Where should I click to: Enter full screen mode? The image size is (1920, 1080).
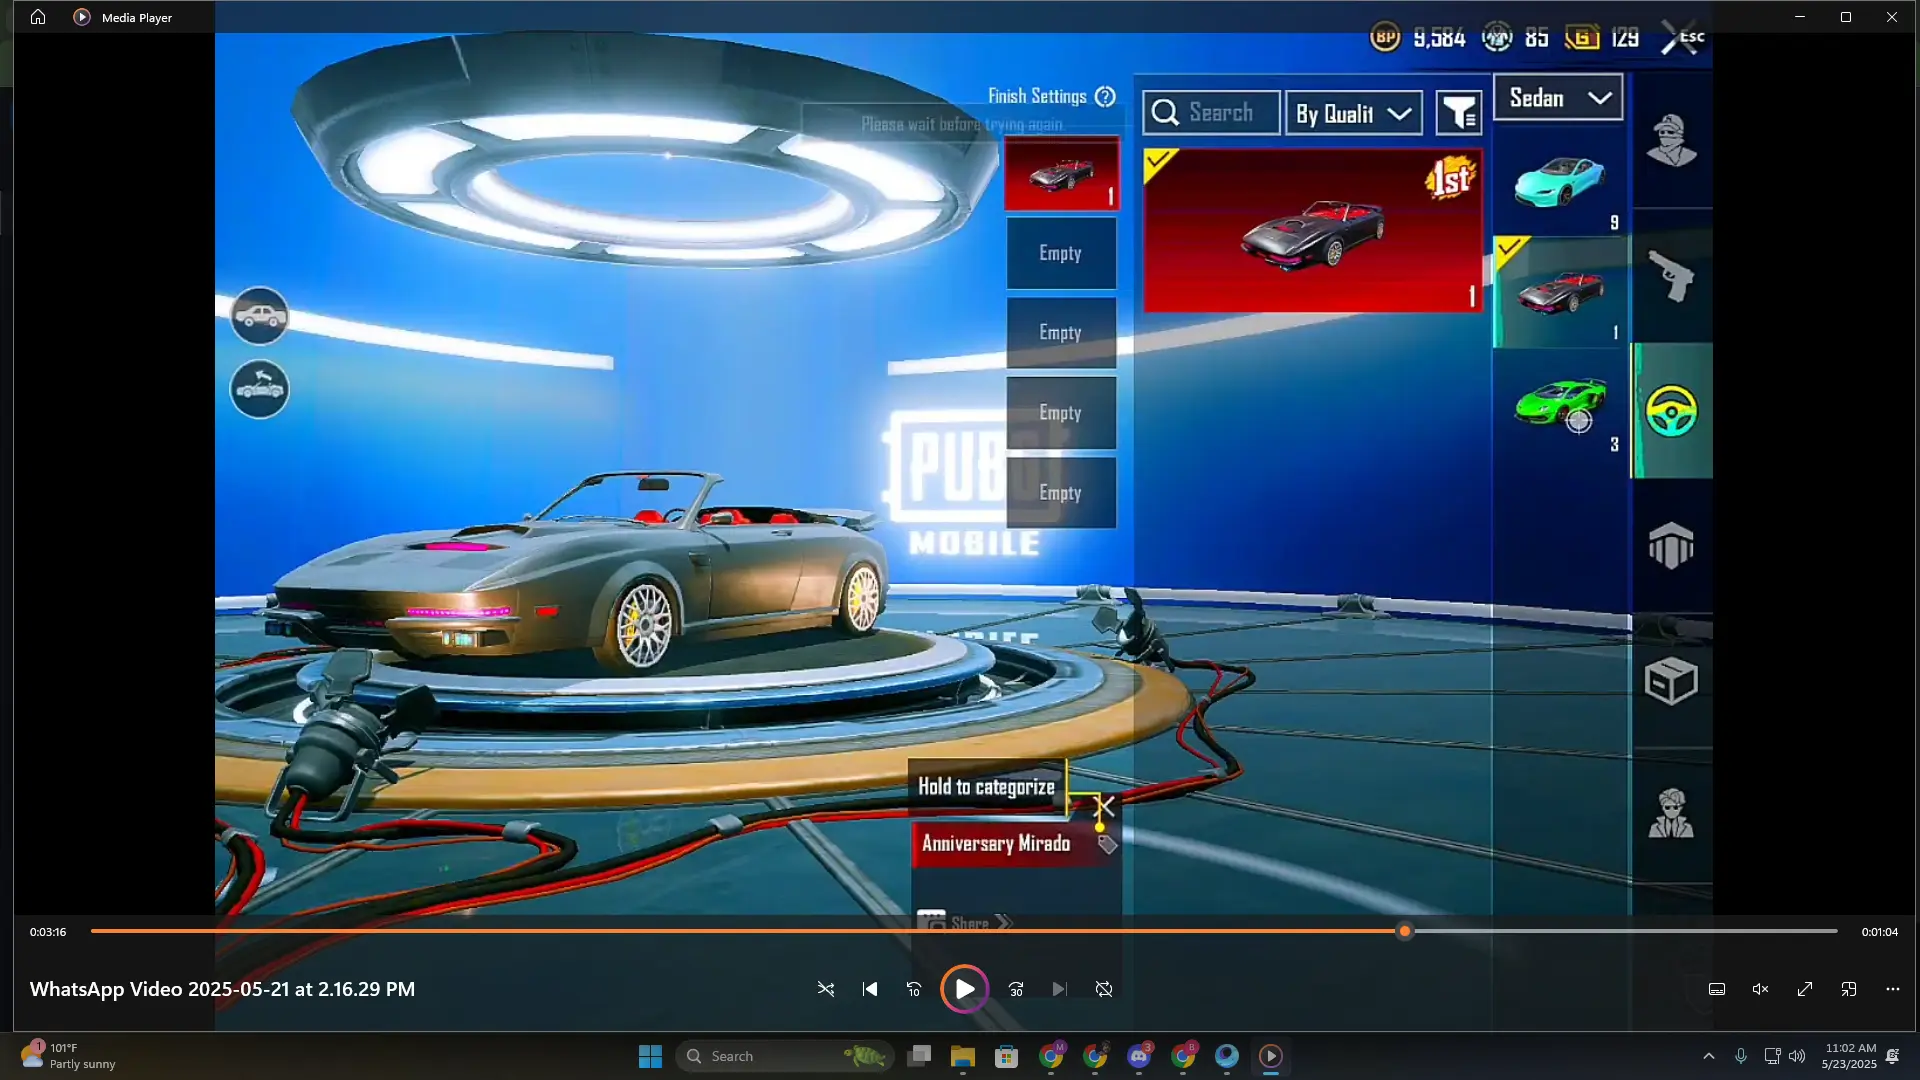click(1804, 989)
